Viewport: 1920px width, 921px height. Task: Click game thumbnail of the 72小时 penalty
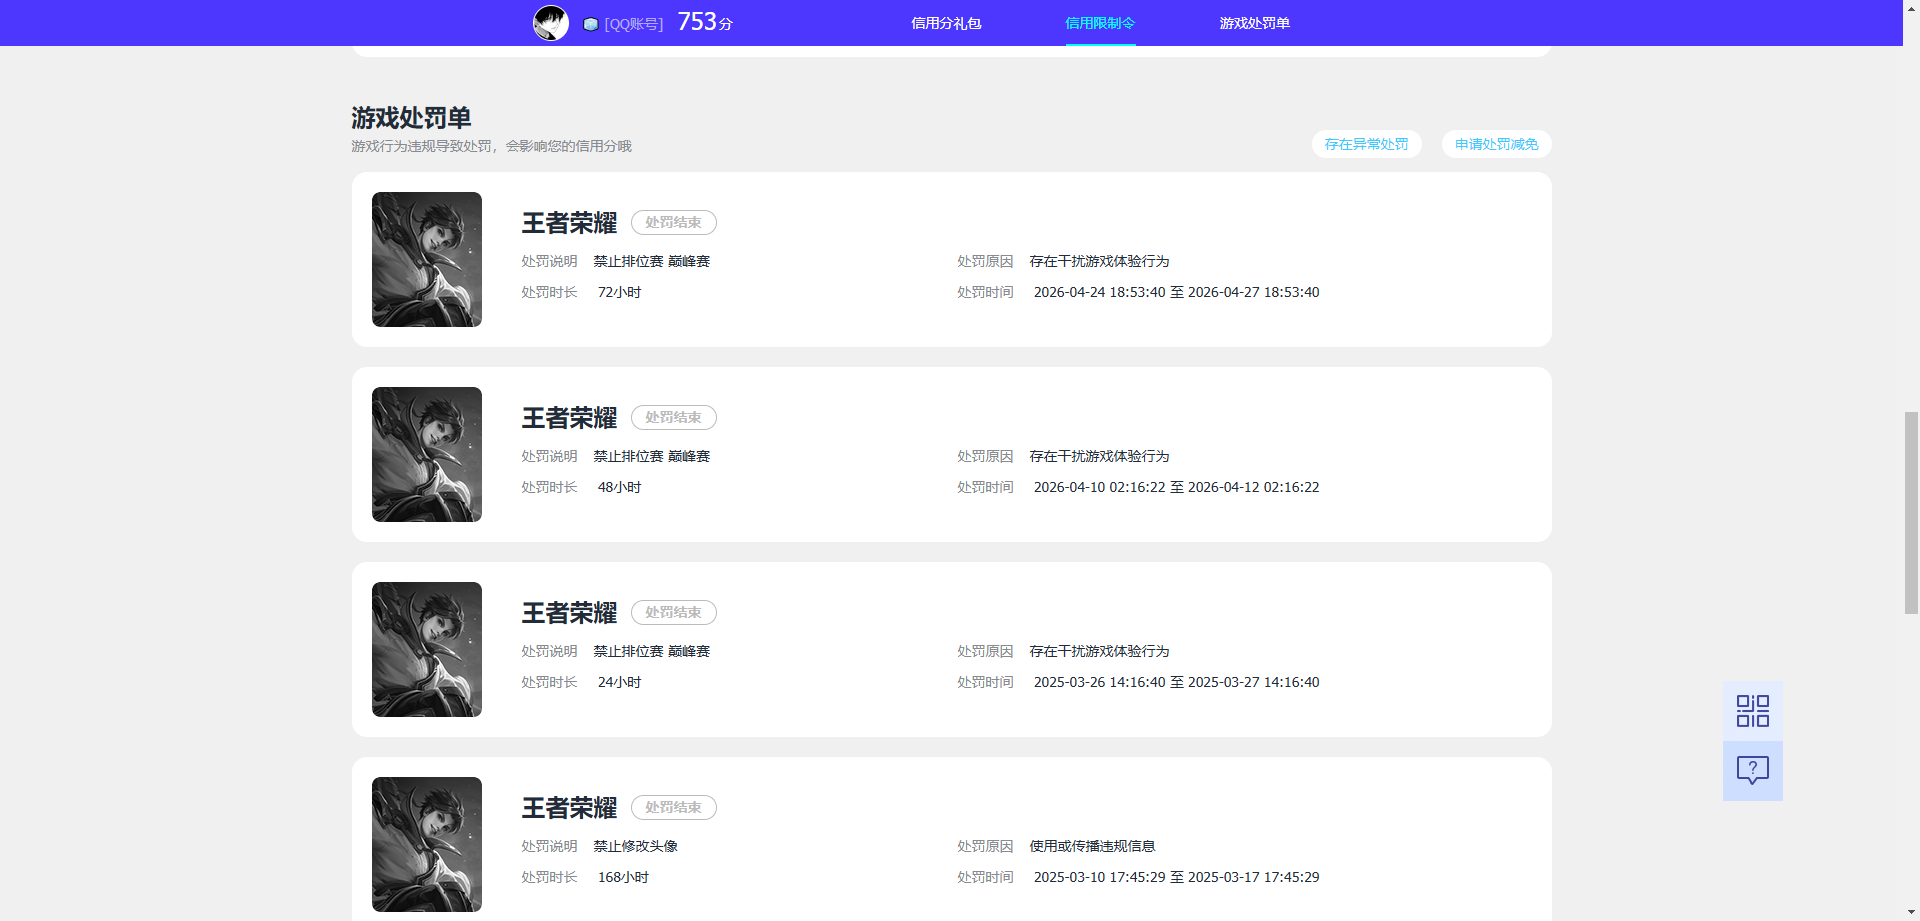(x=427, y=259)
